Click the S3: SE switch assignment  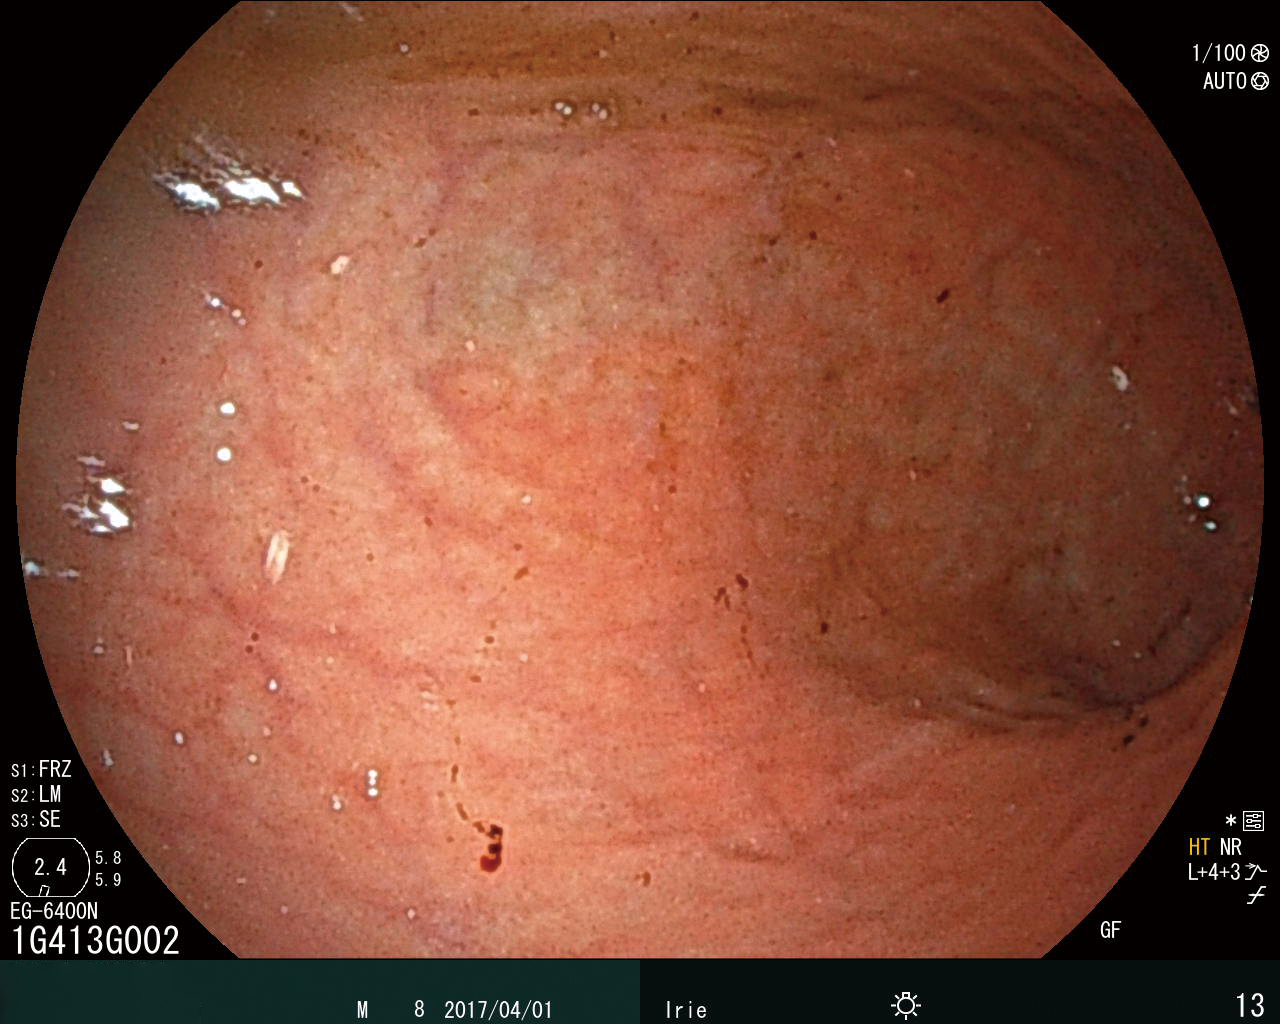click(x=36, y=820)
